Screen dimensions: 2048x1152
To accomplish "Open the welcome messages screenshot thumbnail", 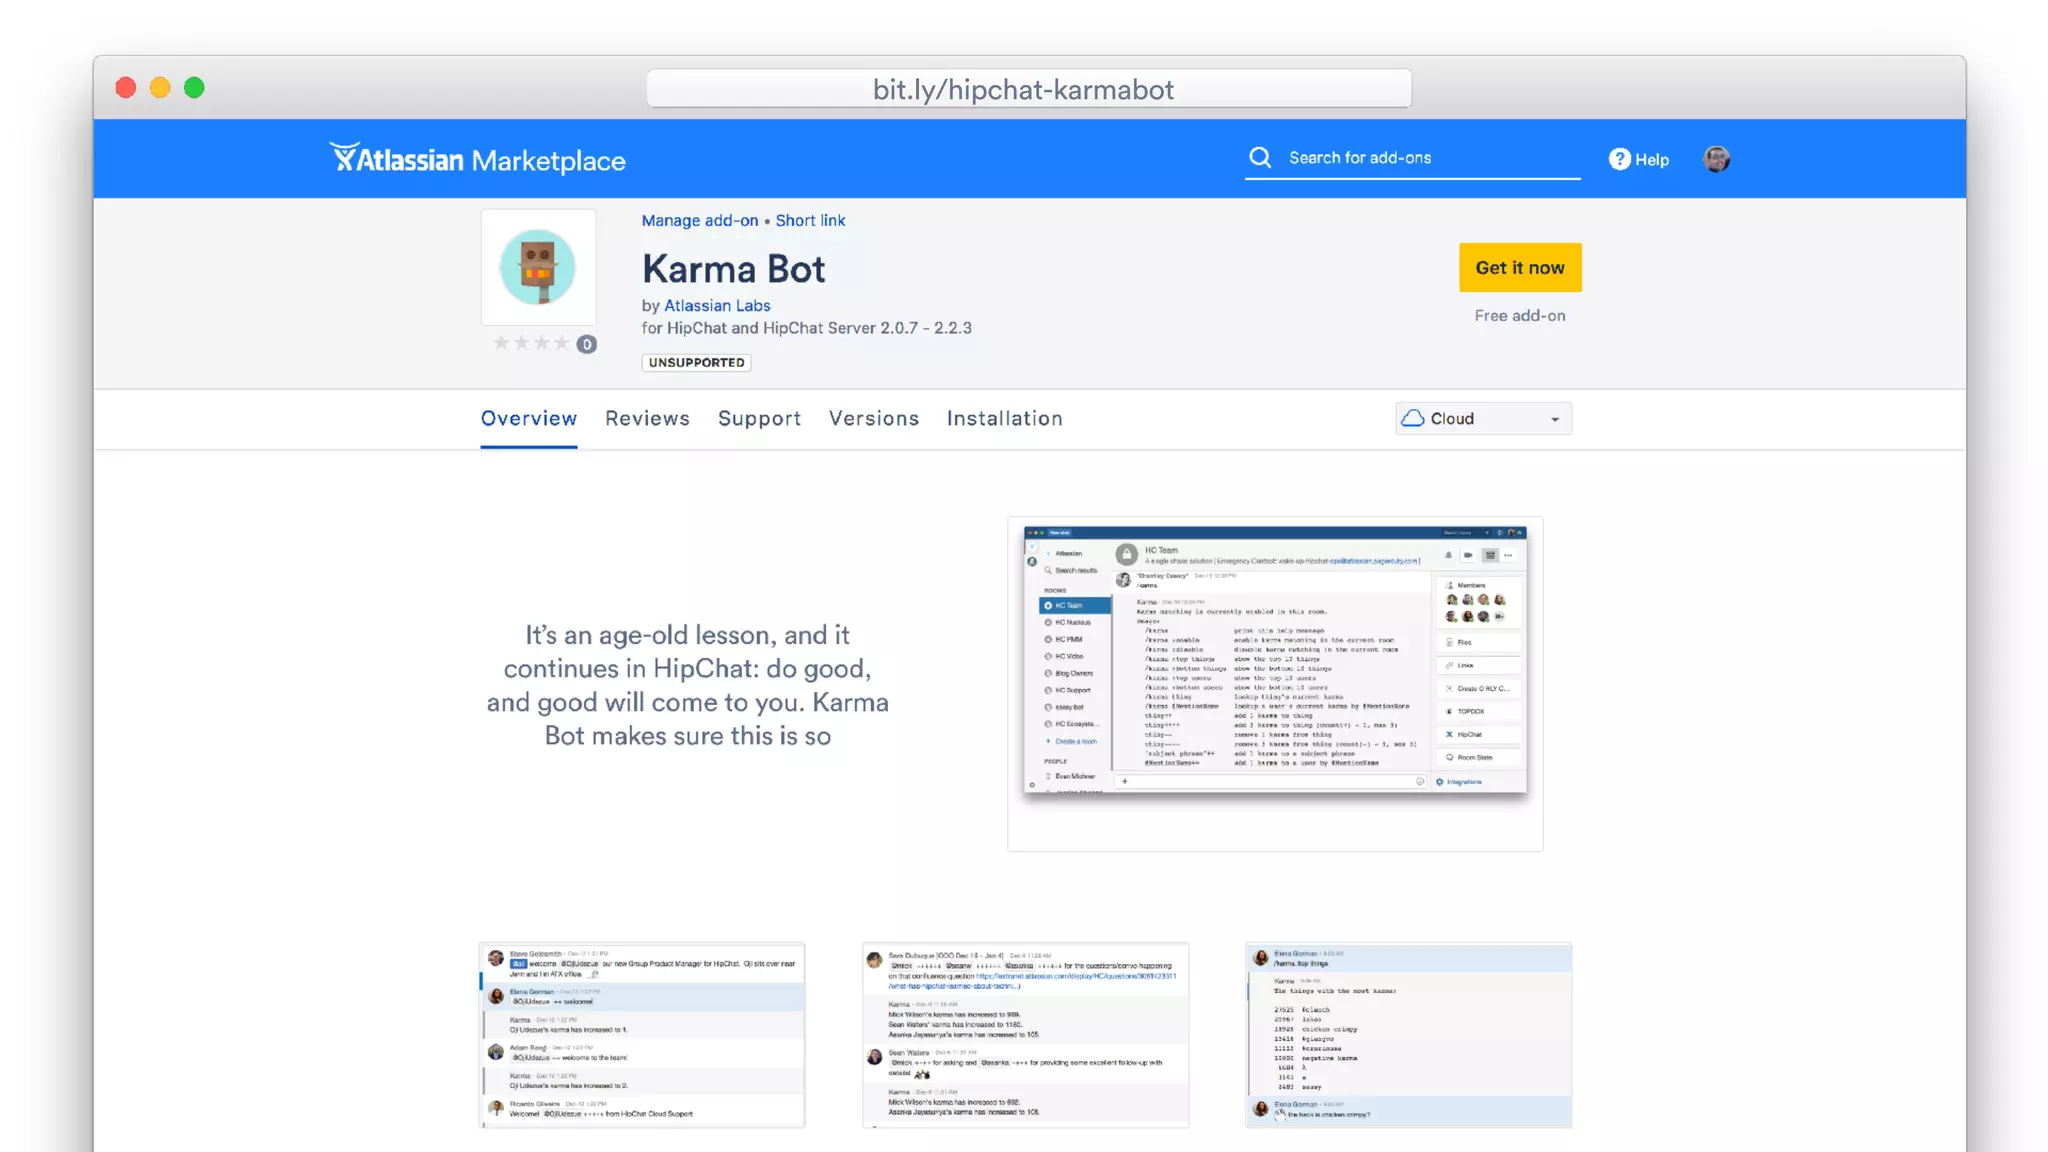I will click(642, 1035).
